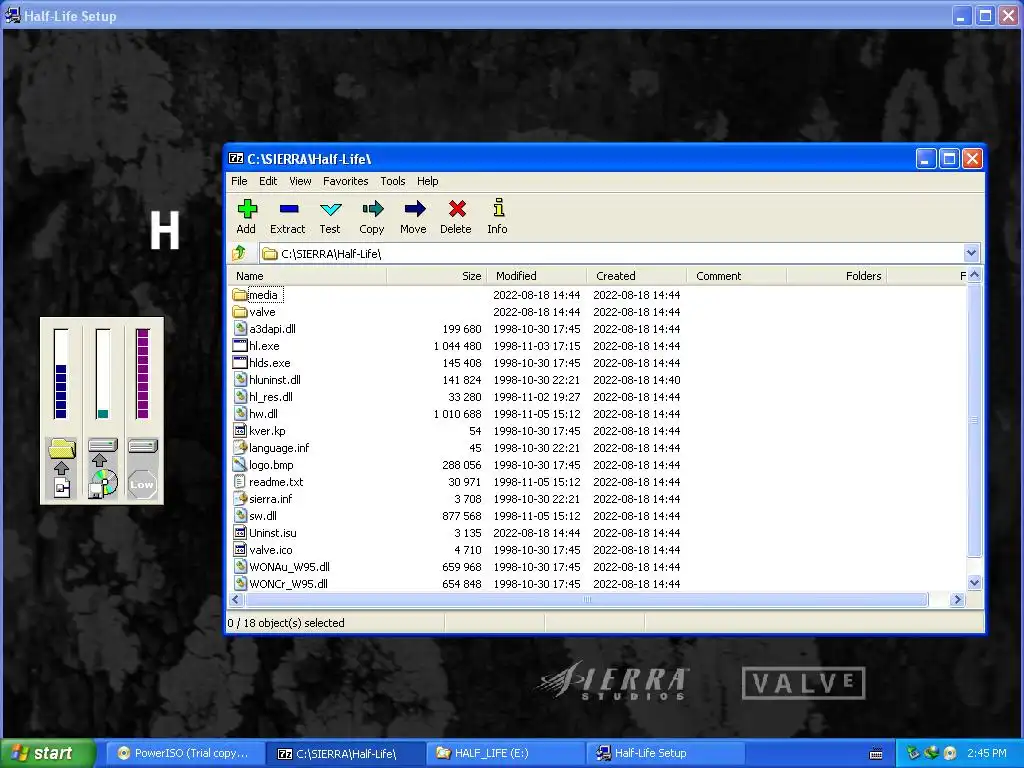Click the Add toolbar icon
Screen dimensions: 1024x768
coord(247,209)
